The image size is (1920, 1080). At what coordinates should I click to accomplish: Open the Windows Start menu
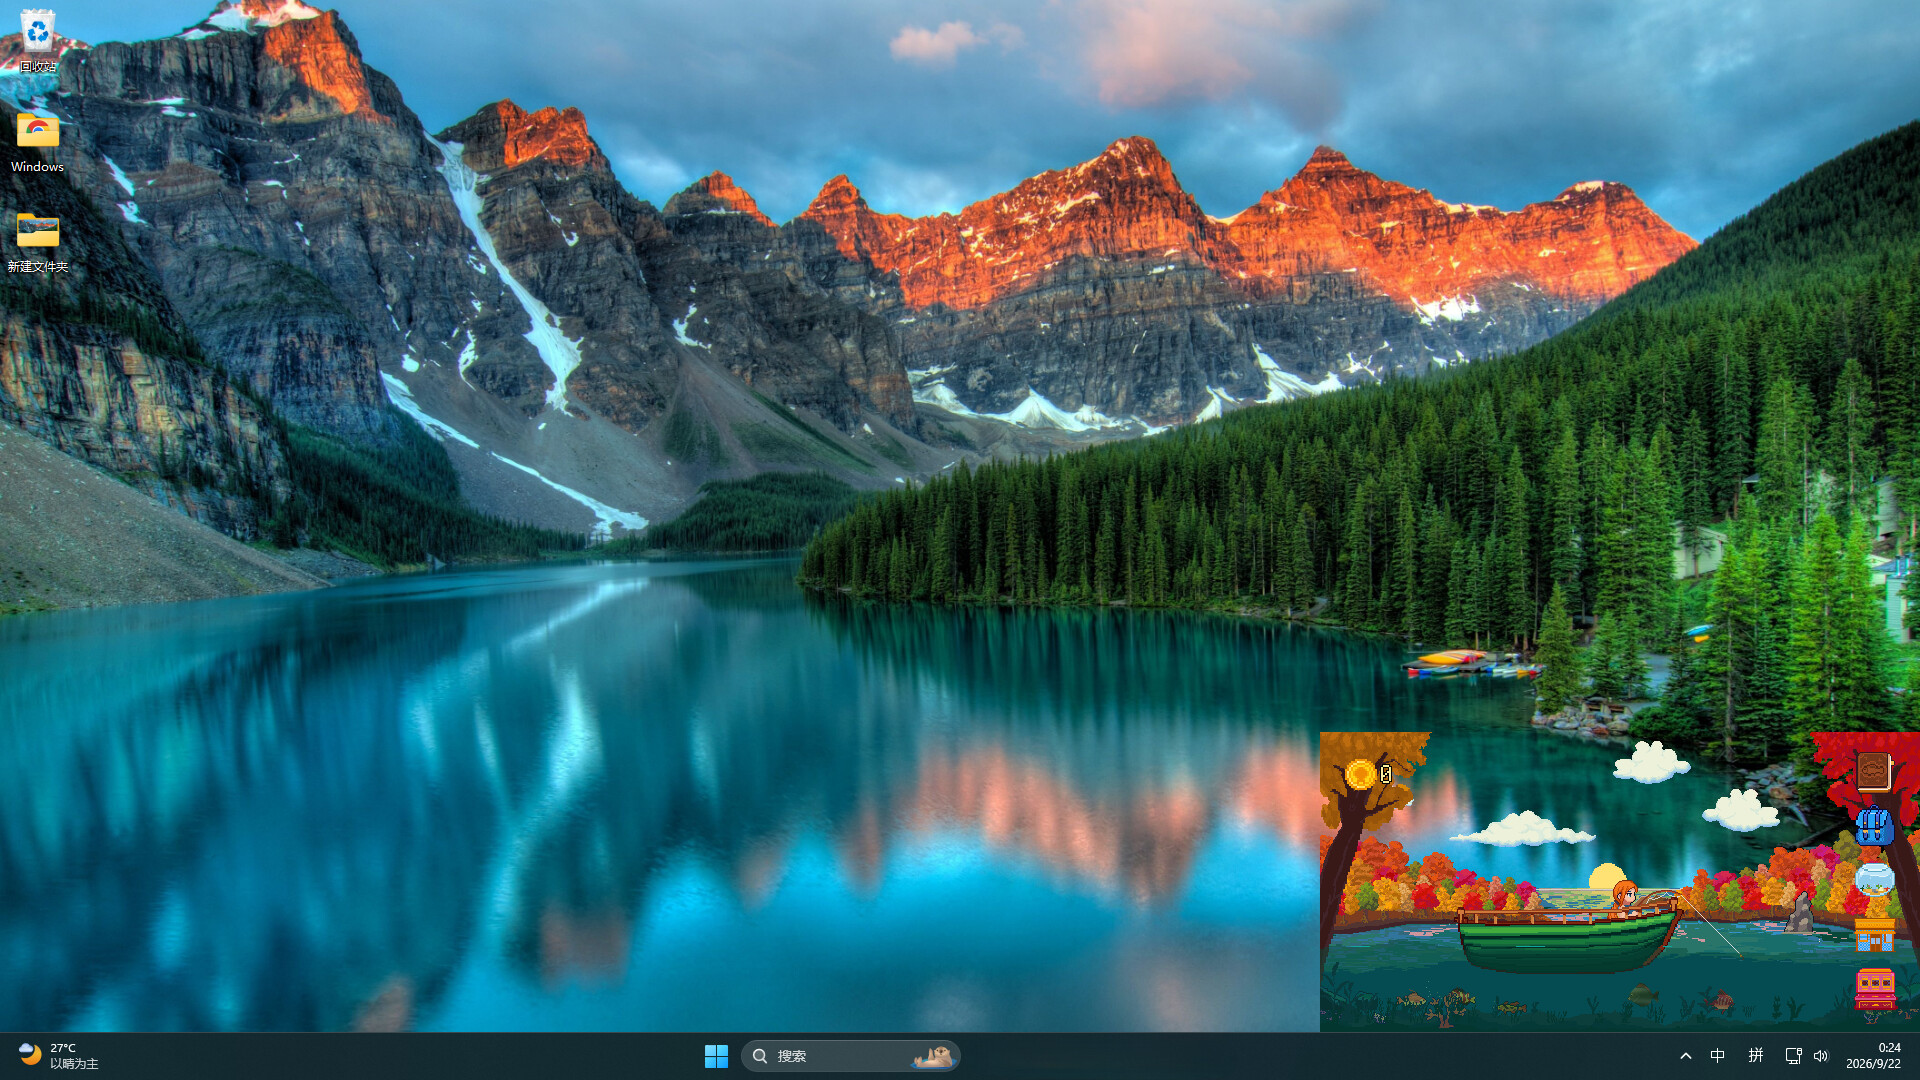(x=716, y=1056)
